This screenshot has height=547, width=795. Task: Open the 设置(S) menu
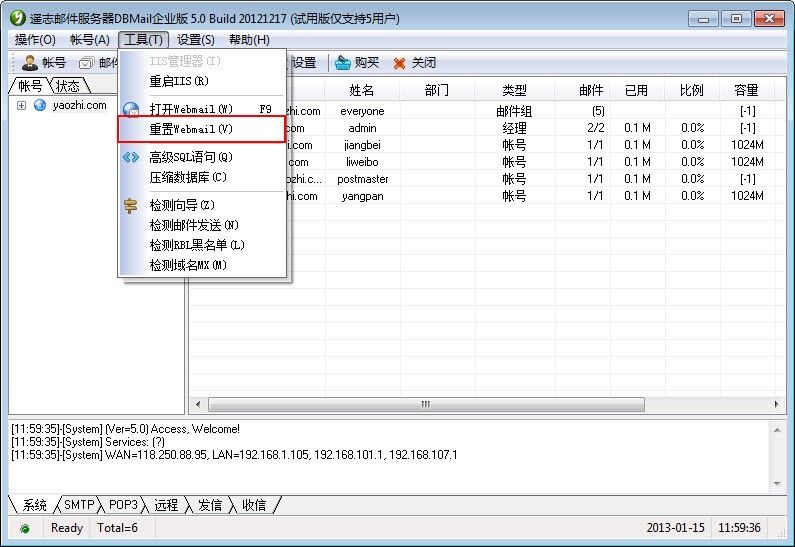point(196,40)
